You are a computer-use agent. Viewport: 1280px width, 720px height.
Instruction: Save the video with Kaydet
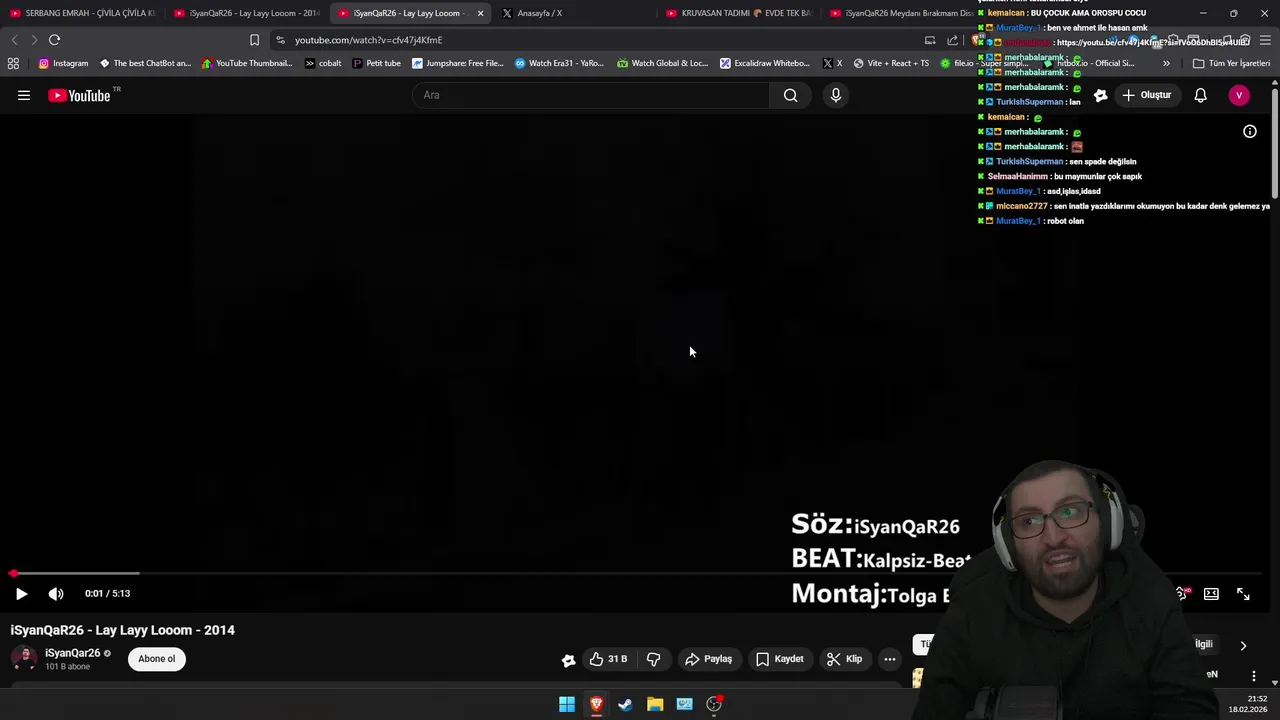[779, 659]
